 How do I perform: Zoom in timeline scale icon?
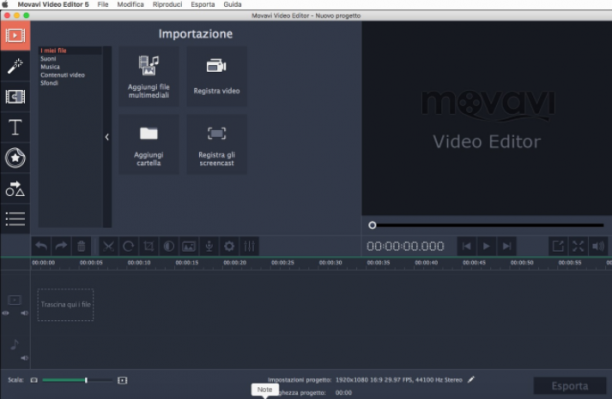point(122,380)
